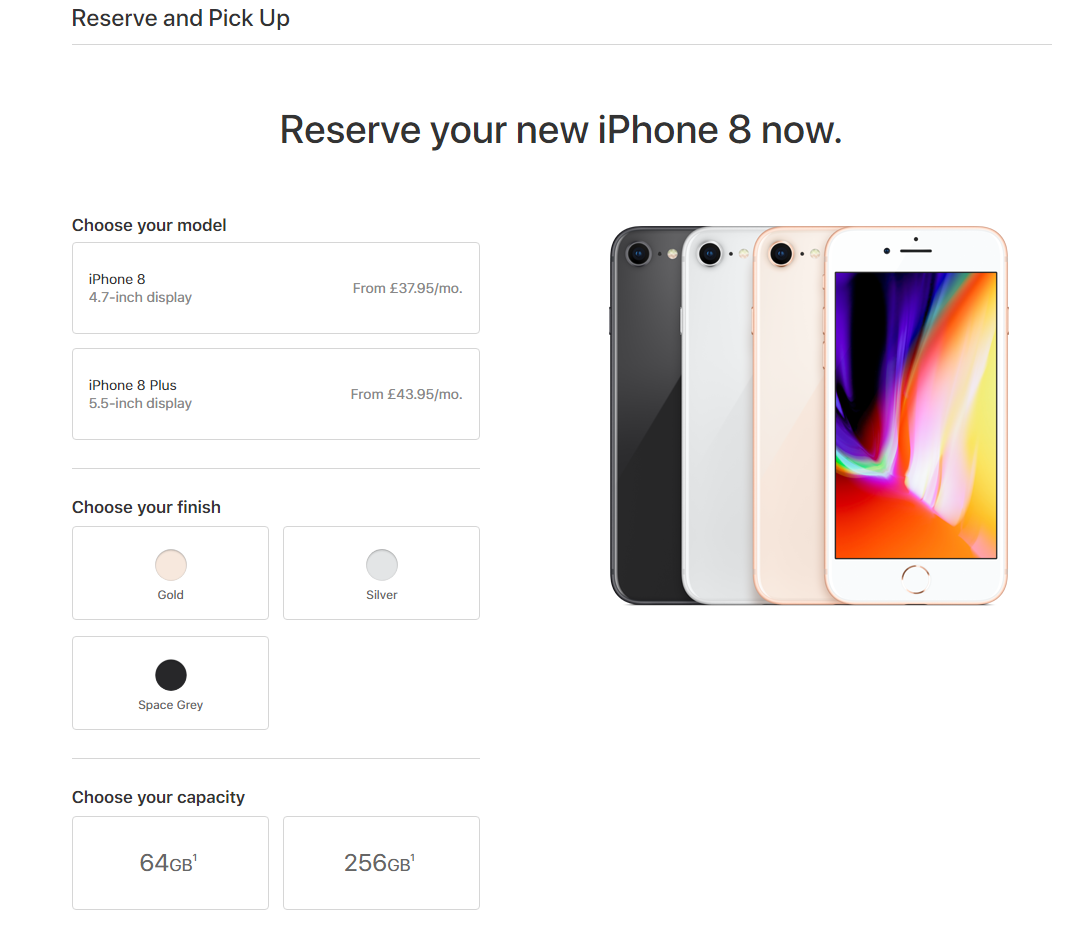Click the silver iPhone back image

[x=718, y=416]
